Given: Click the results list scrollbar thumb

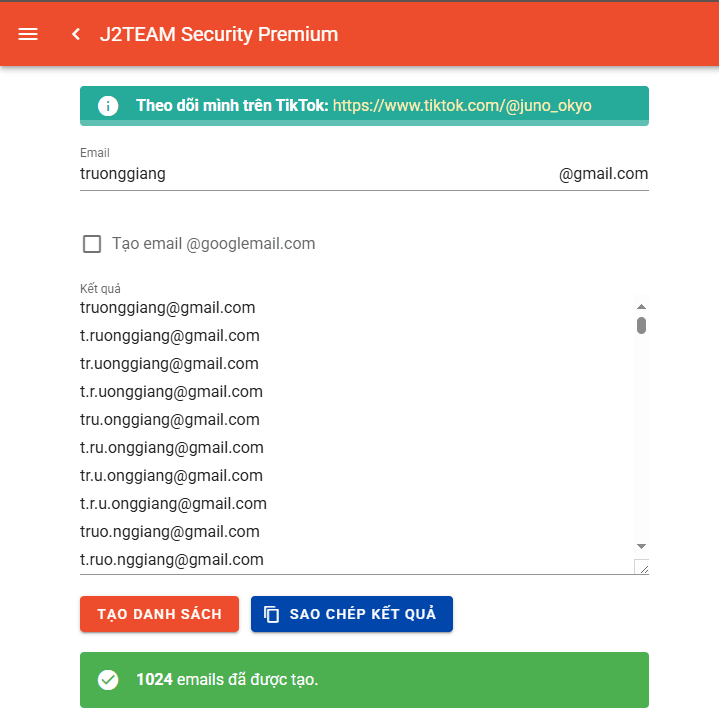Looking at the screenshot, I should (642, 325).
